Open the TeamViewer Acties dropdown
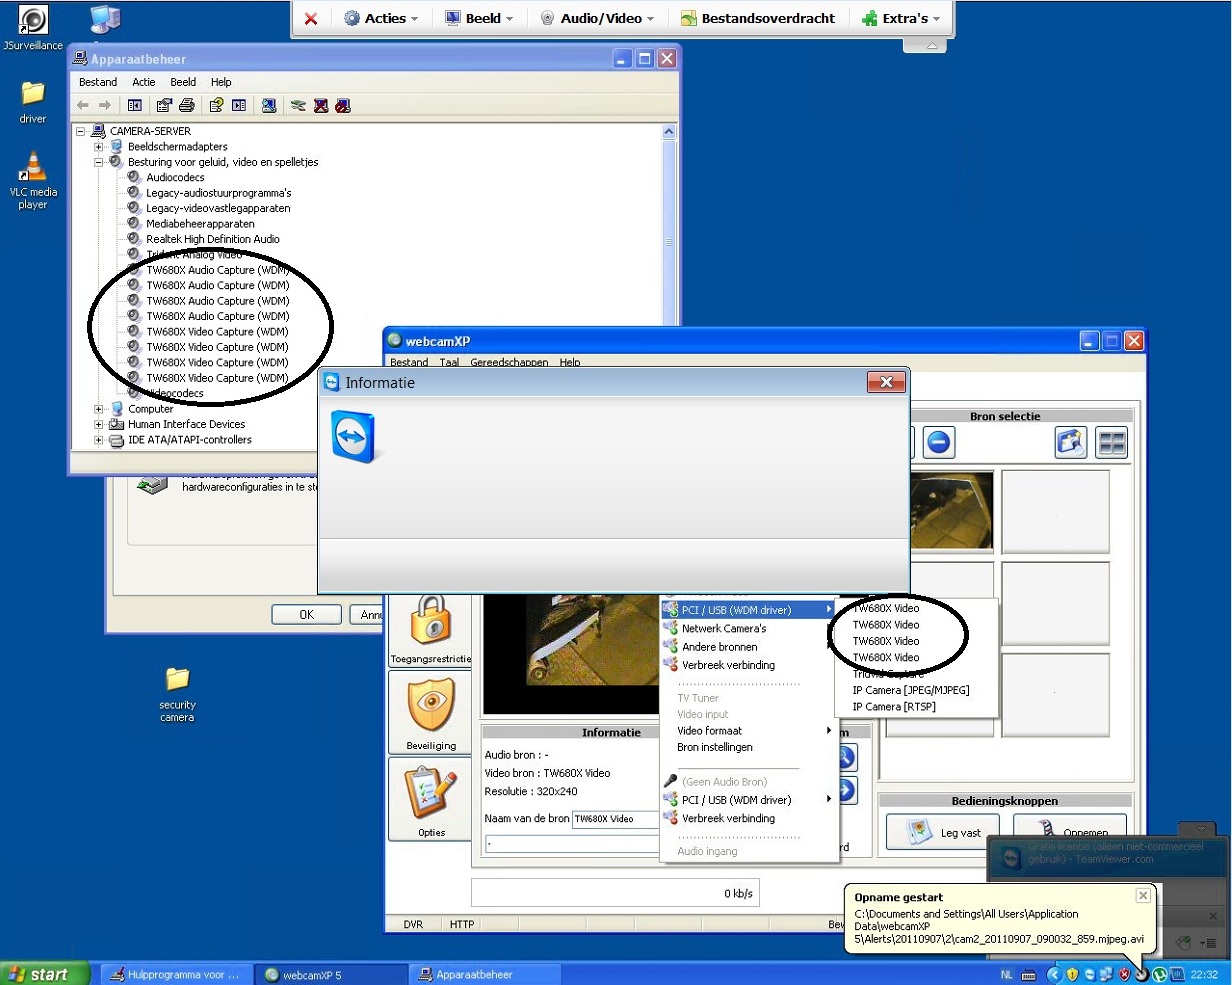The height and width of the screenshot is (985, 1232). tap(381, 18)
